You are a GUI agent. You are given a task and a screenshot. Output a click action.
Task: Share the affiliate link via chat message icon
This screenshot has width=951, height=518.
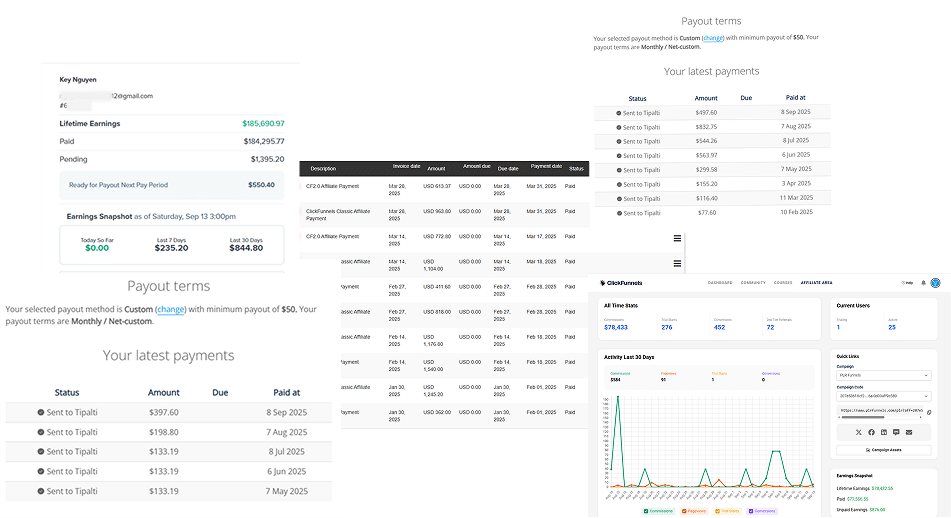(896, 432)
